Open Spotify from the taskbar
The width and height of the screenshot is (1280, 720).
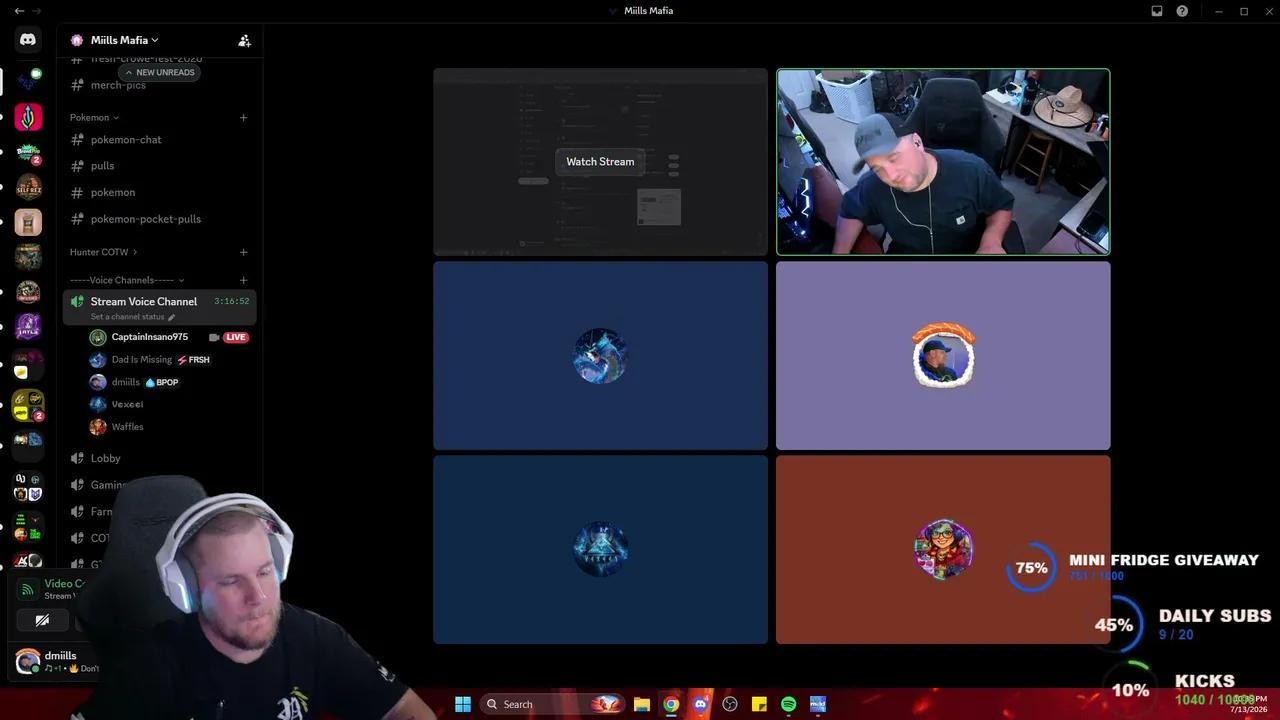(x=788, y=704)
